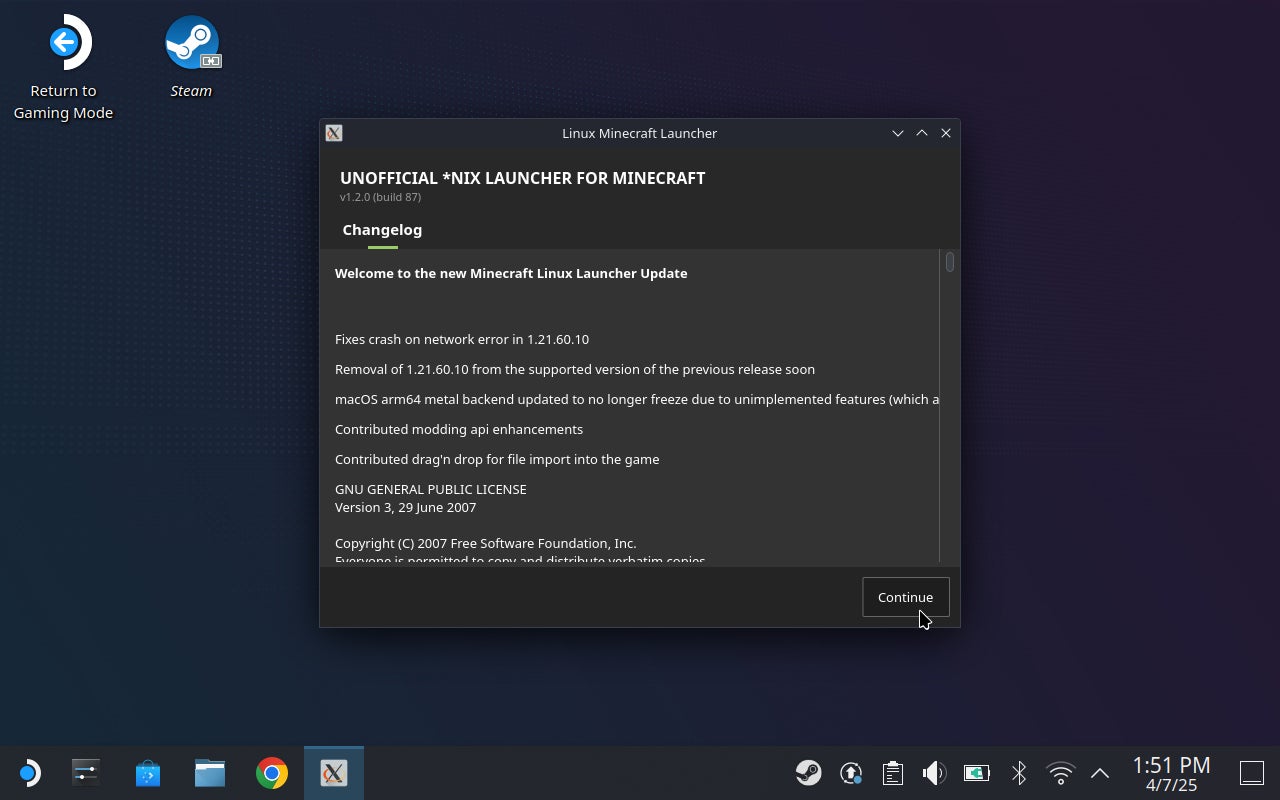Screen dimensions: 1280x800
Task: Open Steam from the system tray
Action: click(809, 772)
